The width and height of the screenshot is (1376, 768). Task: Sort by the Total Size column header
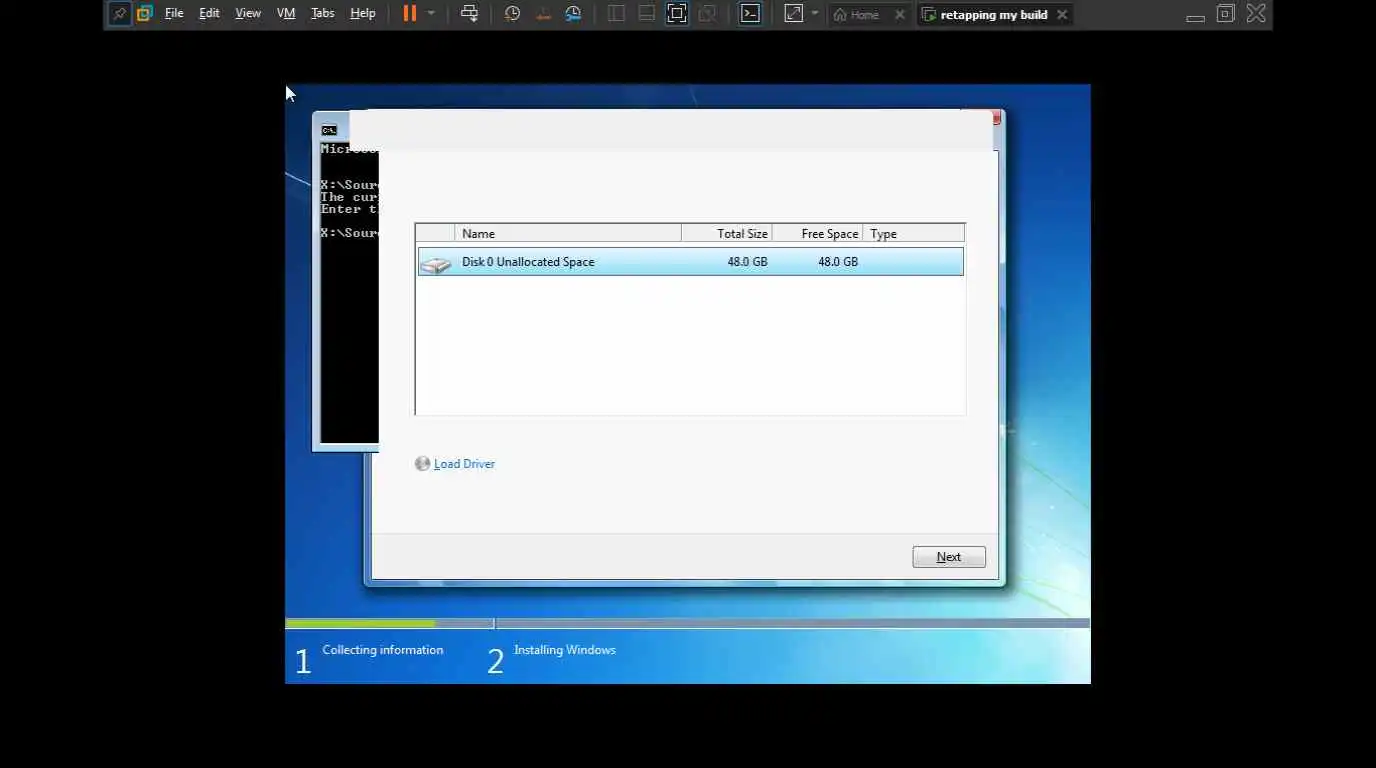727,233
